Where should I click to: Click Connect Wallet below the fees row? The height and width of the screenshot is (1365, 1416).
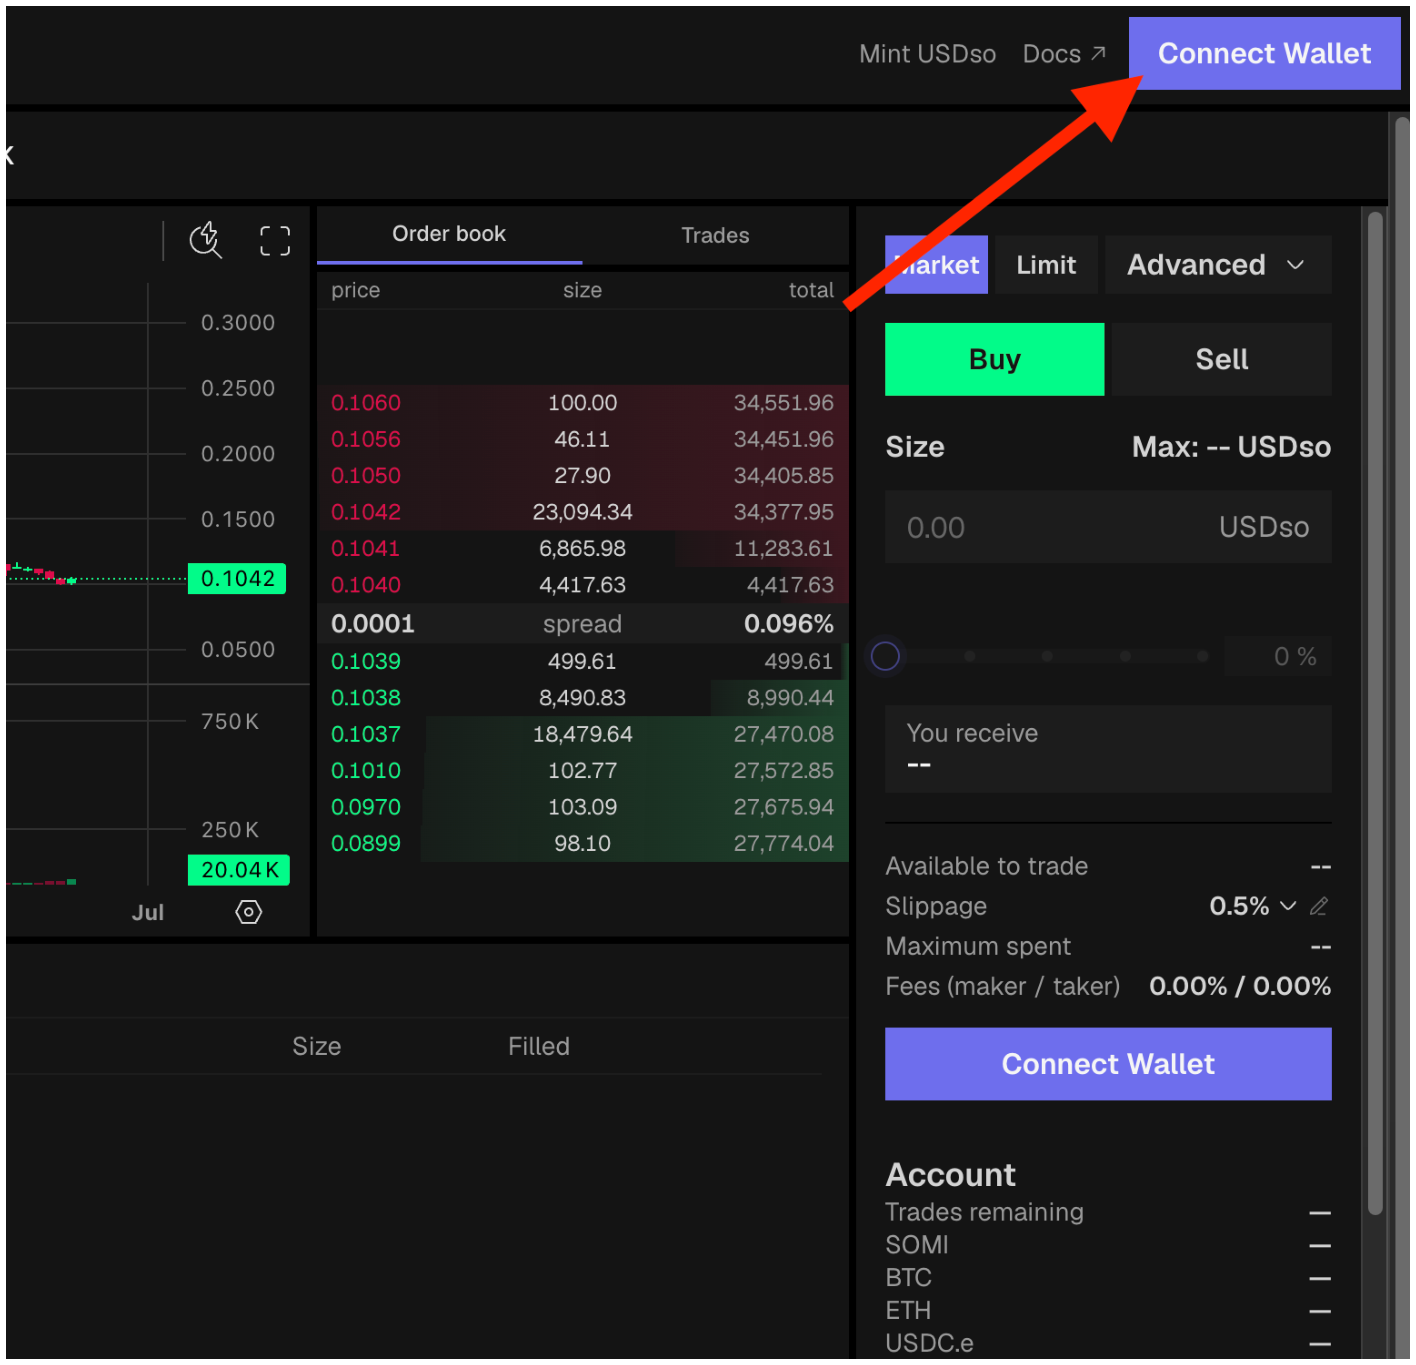[x=1108, y=1064]
